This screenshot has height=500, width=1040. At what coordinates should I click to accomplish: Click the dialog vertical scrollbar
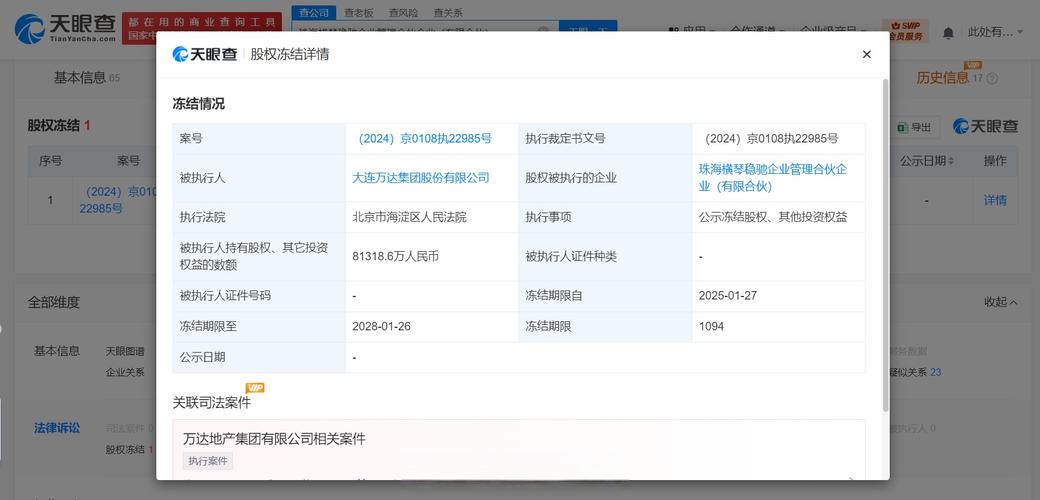coord(885,245)
